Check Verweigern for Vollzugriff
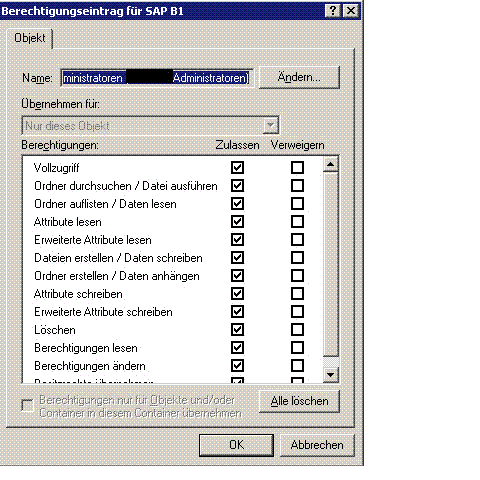Image resolution: width=480 pixels, height=480 pixels. [x=297, y=167]
